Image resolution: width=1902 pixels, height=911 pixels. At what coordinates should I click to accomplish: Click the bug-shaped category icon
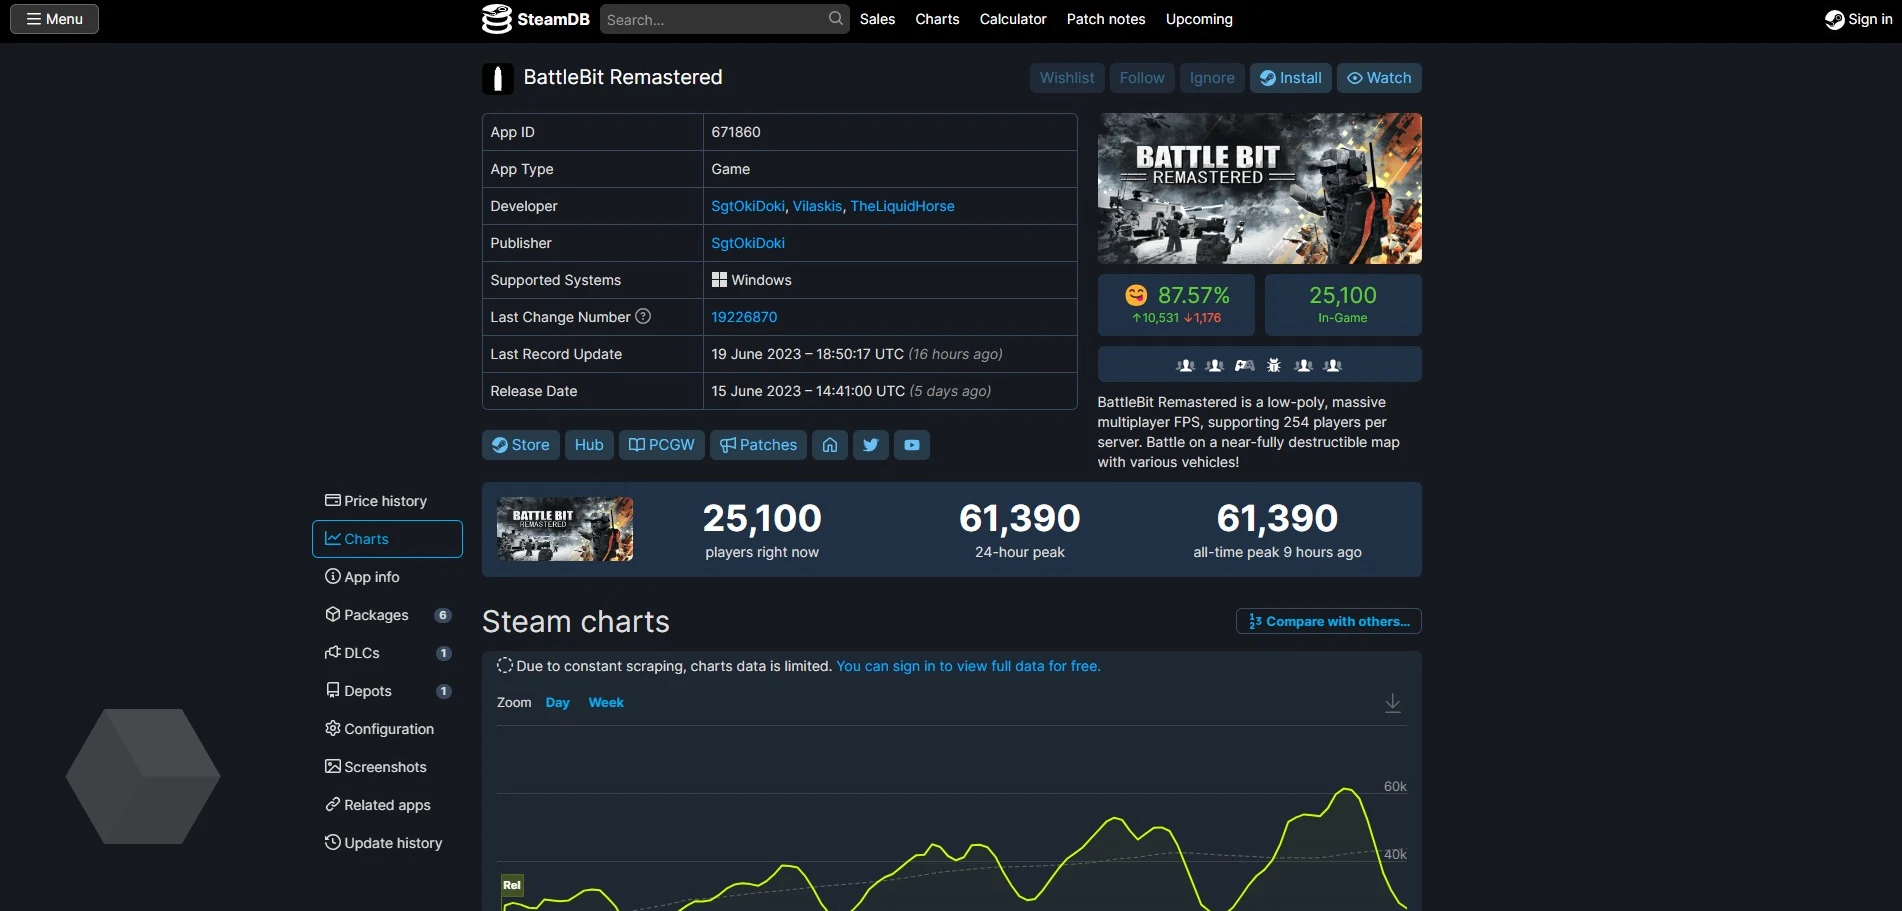tap(1274, 365)
